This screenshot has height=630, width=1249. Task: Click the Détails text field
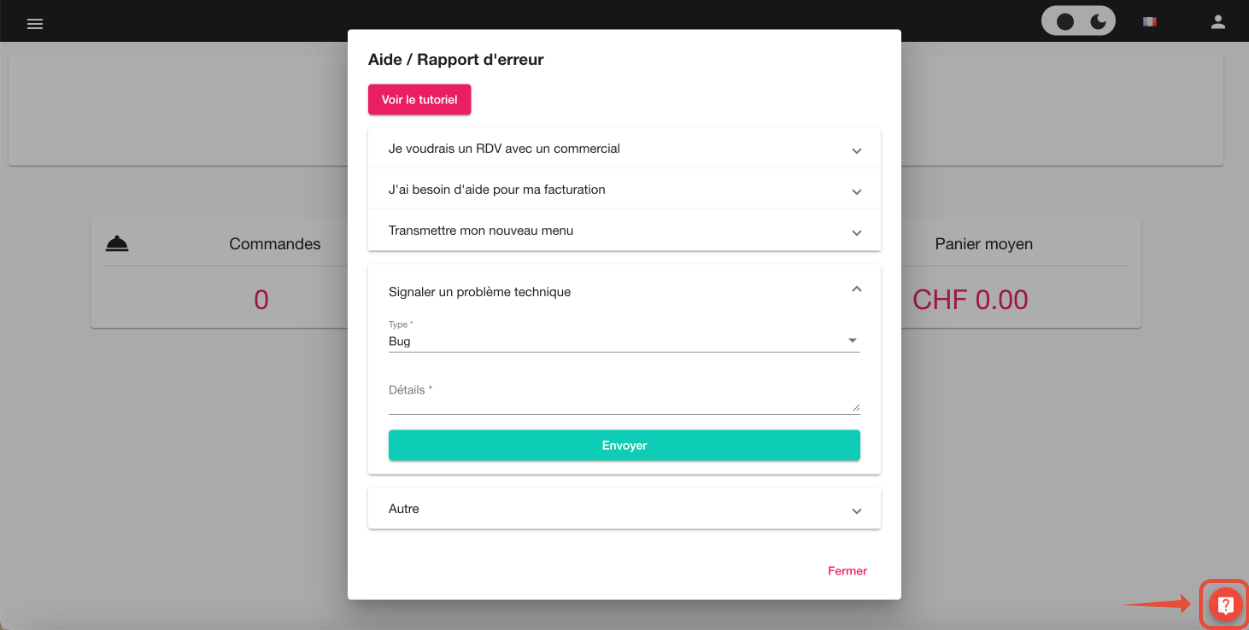click(618, 400)
